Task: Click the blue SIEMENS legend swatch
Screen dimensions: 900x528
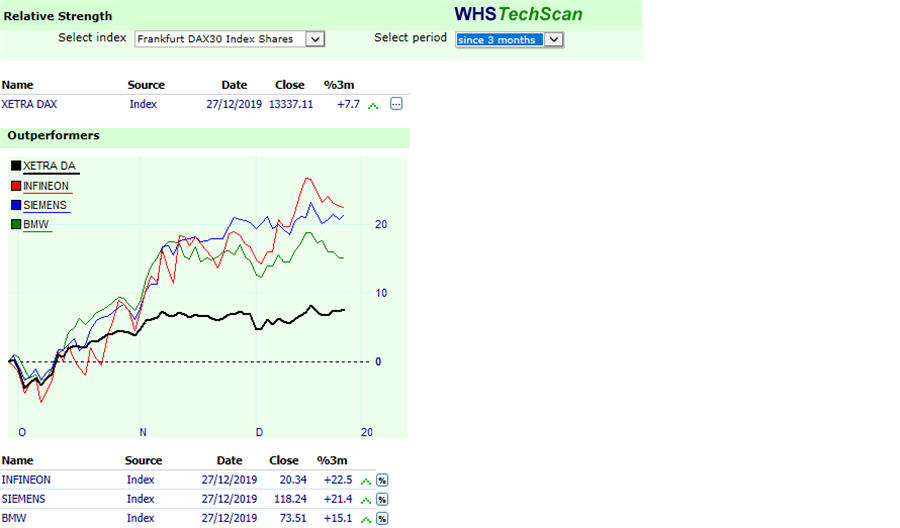Action: [x=16, y=205]
